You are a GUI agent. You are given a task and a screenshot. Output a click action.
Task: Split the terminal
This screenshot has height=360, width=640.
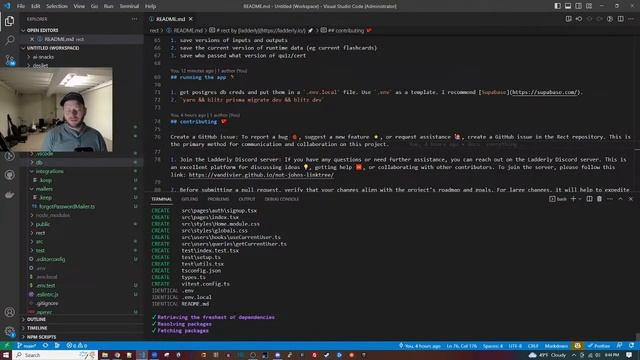(x=589, y=199)
